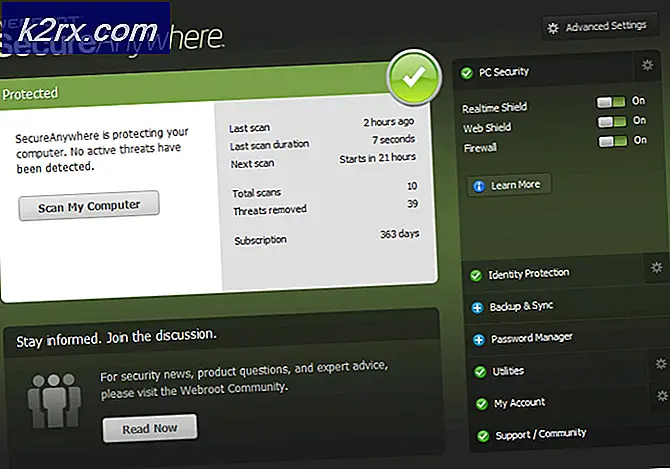The height and width of the screenshot is (469, 670).
Task: Click the 'Protected' status header
Action: pyautogui.click(x=30, y=94)
